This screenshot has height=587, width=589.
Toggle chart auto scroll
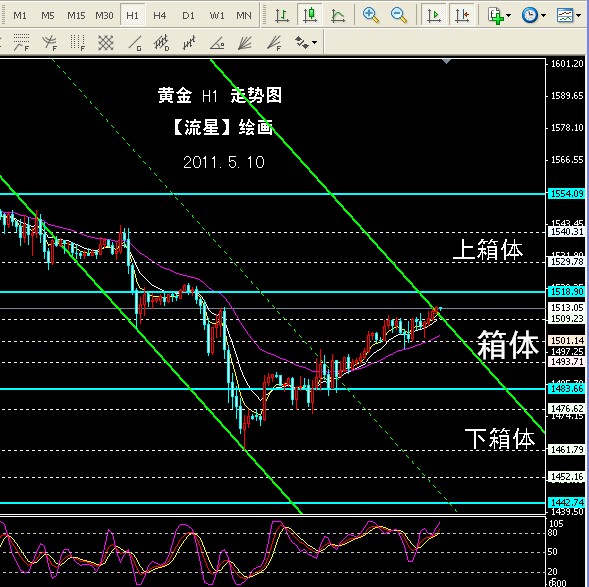pos(434,15)
